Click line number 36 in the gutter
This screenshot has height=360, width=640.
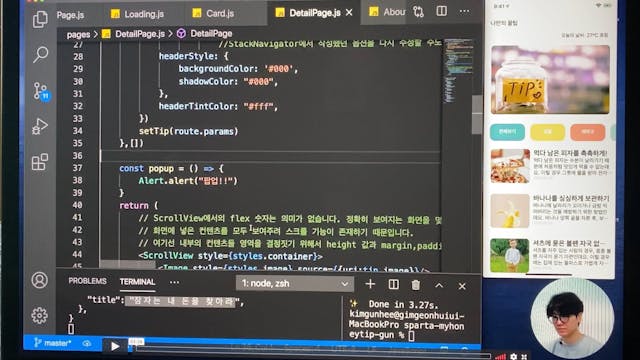point(77,156)
